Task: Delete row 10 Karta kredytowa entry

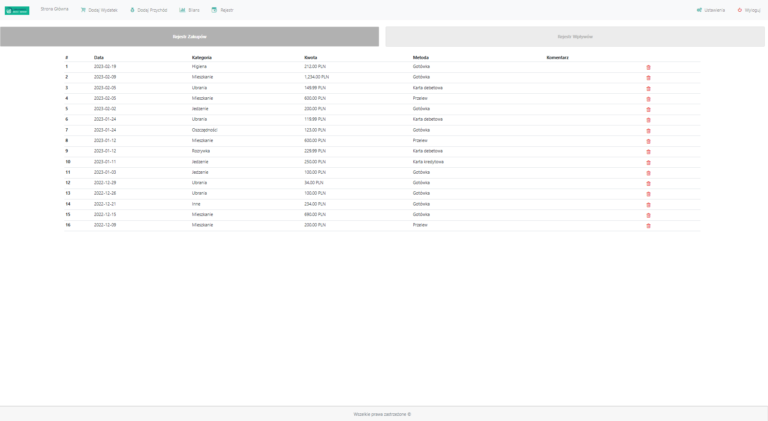Action: click(x=648, y=162)
